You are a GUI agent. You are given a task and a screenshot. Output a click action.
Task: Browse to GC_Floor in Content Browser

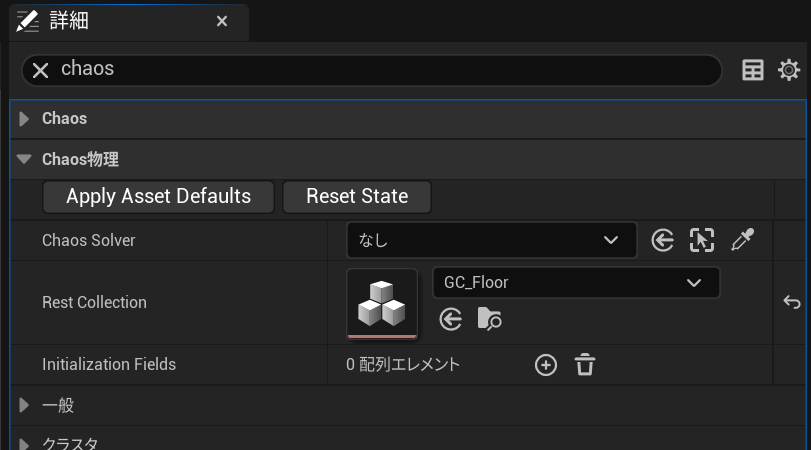coord(490,319)
